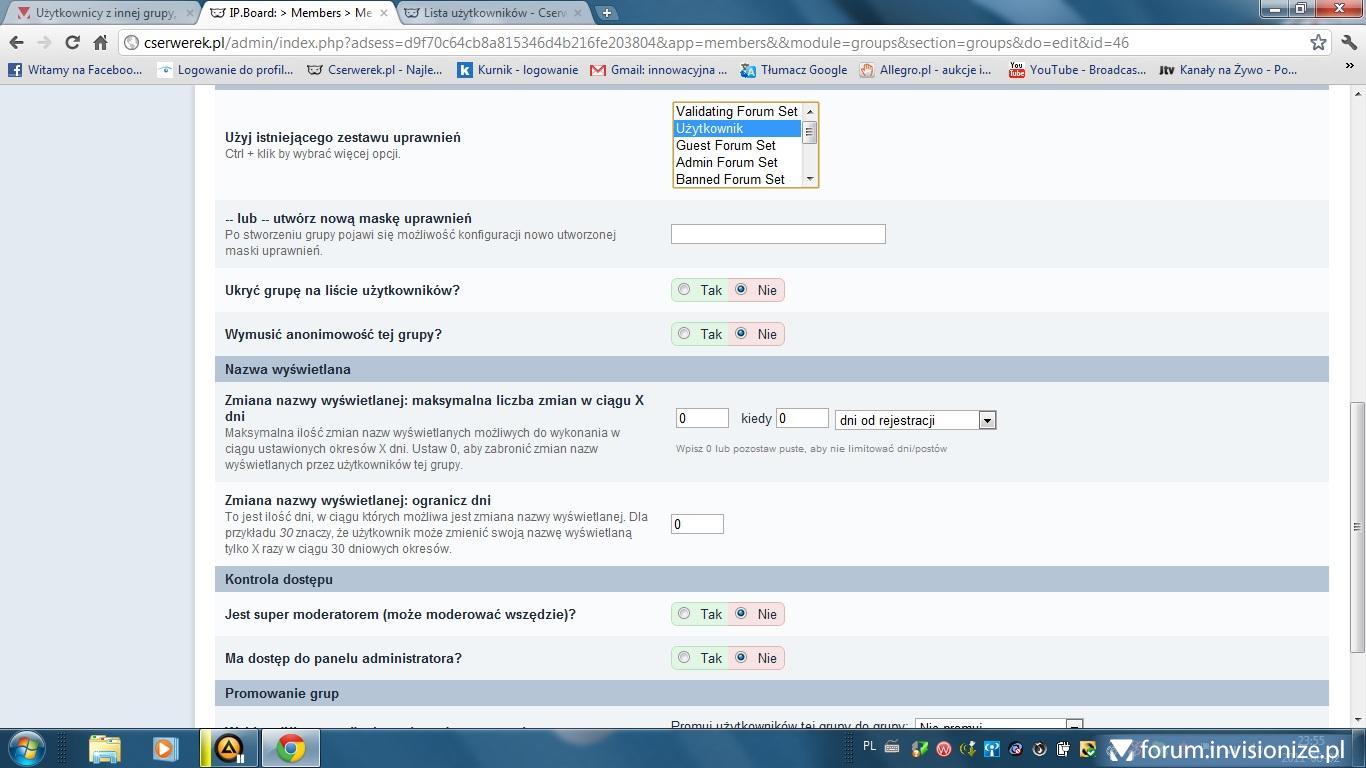
Task: Choose Nie for admin panel access
Action: pos(741,658)
